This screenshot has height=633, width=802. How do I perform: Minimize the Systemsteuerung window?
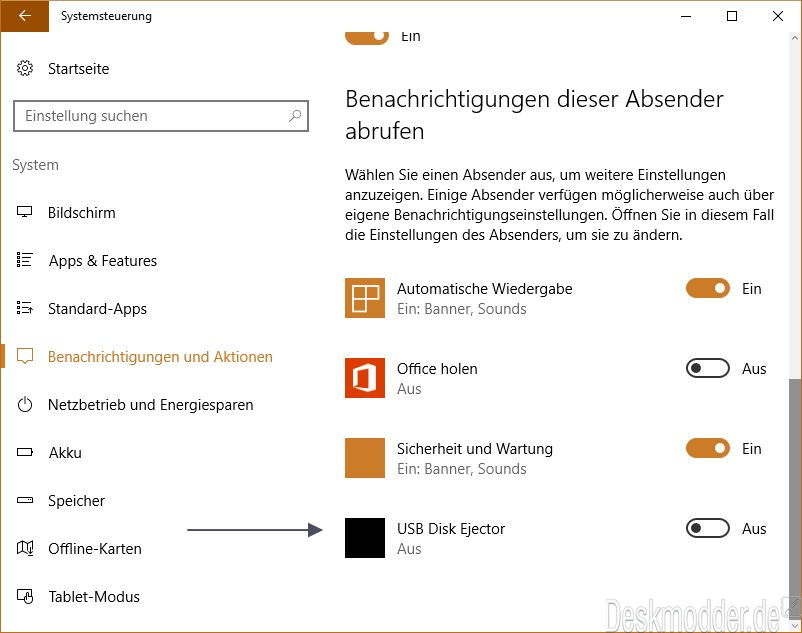point(686,16)
